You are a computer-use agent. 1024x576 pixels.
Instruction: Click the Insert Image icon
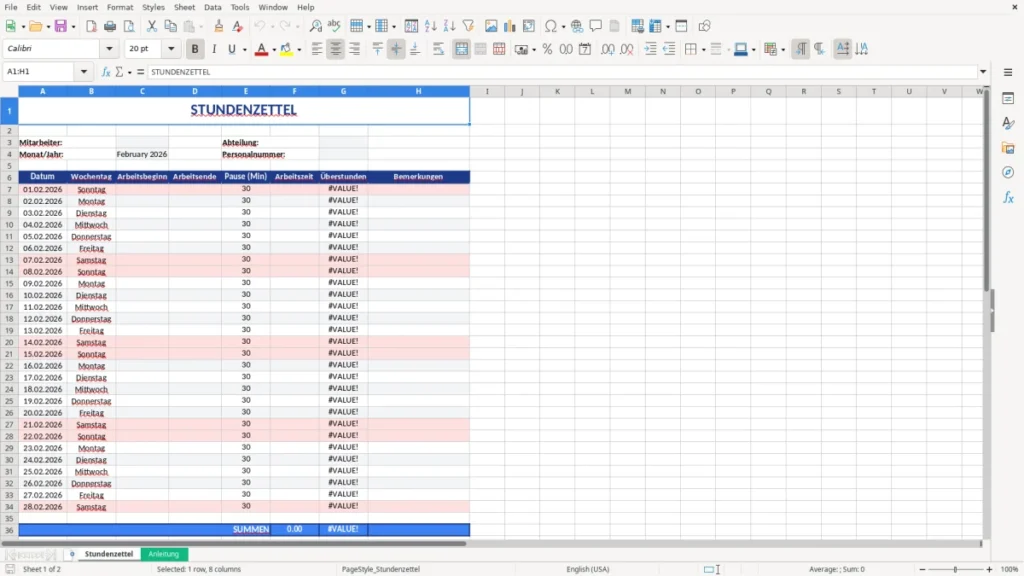[x=491, y=26]
